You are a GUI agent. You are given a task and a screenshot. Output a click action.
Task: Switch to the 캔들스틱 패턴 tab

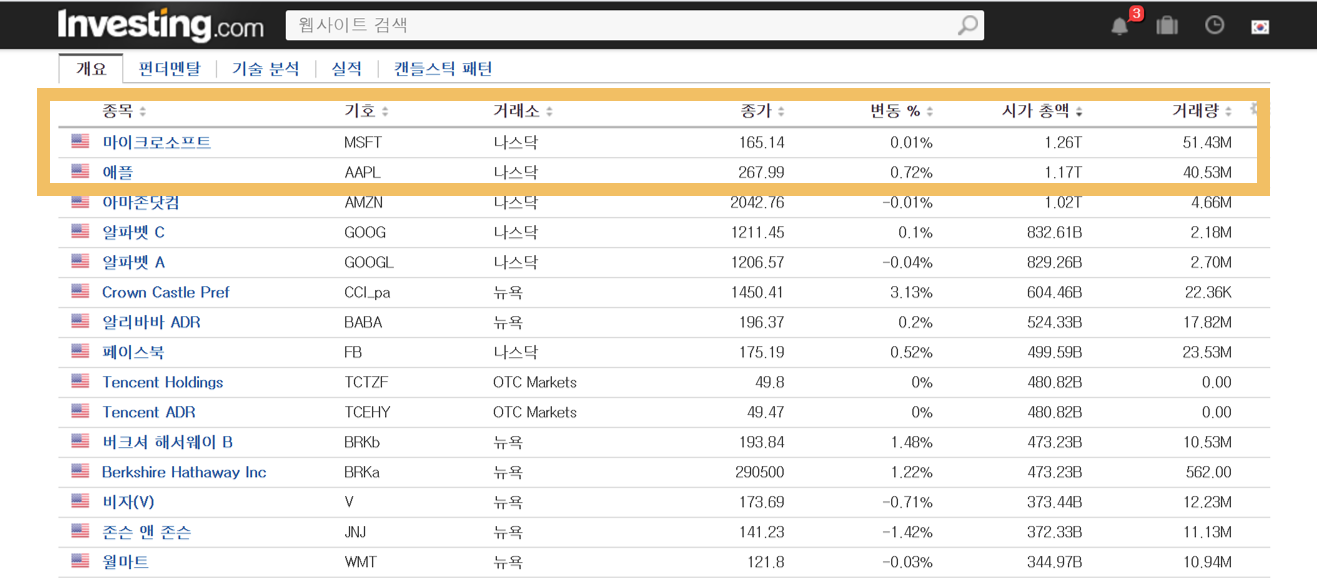pyautogui.click(x=443, y=68)
